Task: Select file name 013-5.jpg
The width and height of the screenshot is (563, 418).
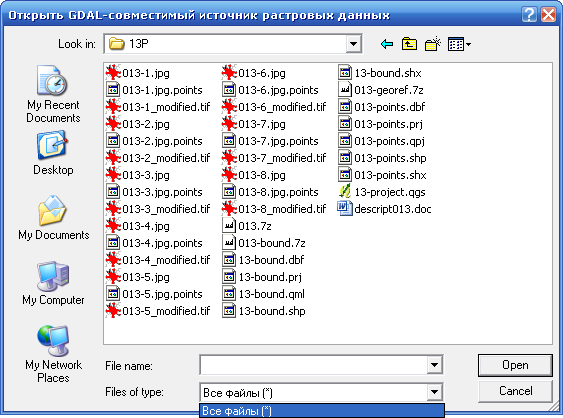Action: coord(146,277)
